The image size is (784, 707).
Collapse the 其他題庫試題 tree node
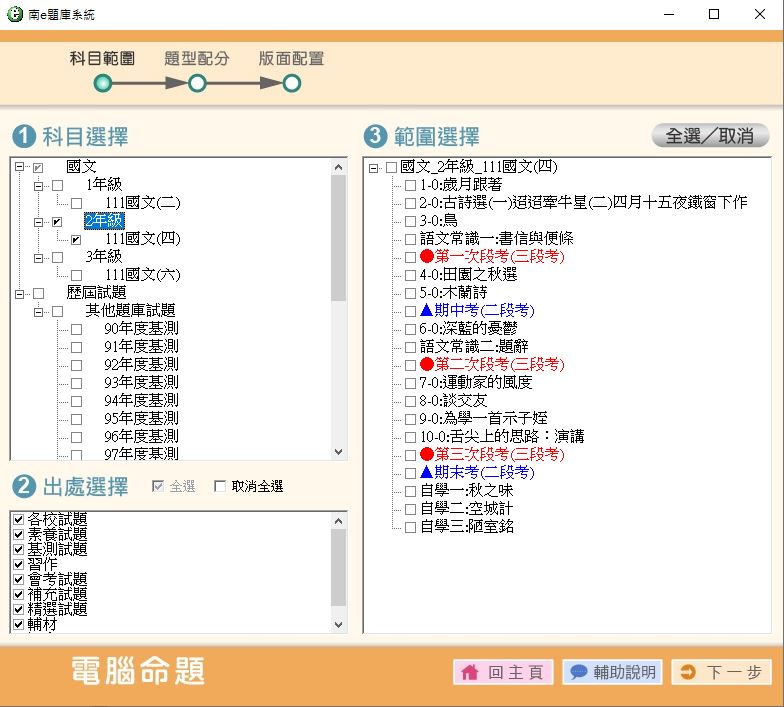[x=38, y=312]
